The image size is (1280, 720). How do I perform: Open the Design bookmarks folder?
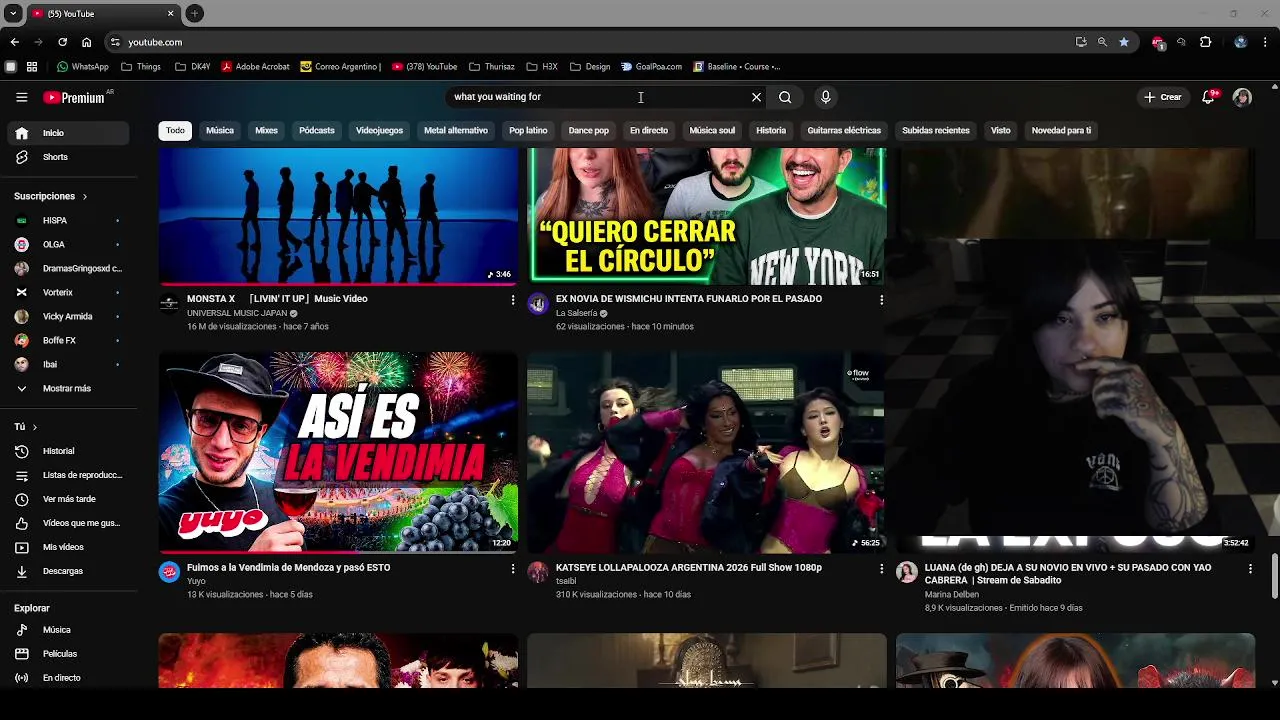tap(590, 67)
